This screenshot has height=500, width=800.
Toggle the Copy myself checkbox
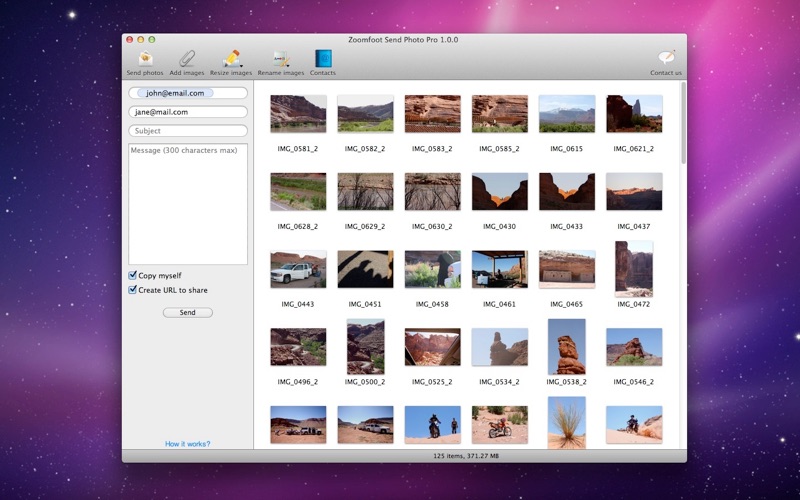133,275
